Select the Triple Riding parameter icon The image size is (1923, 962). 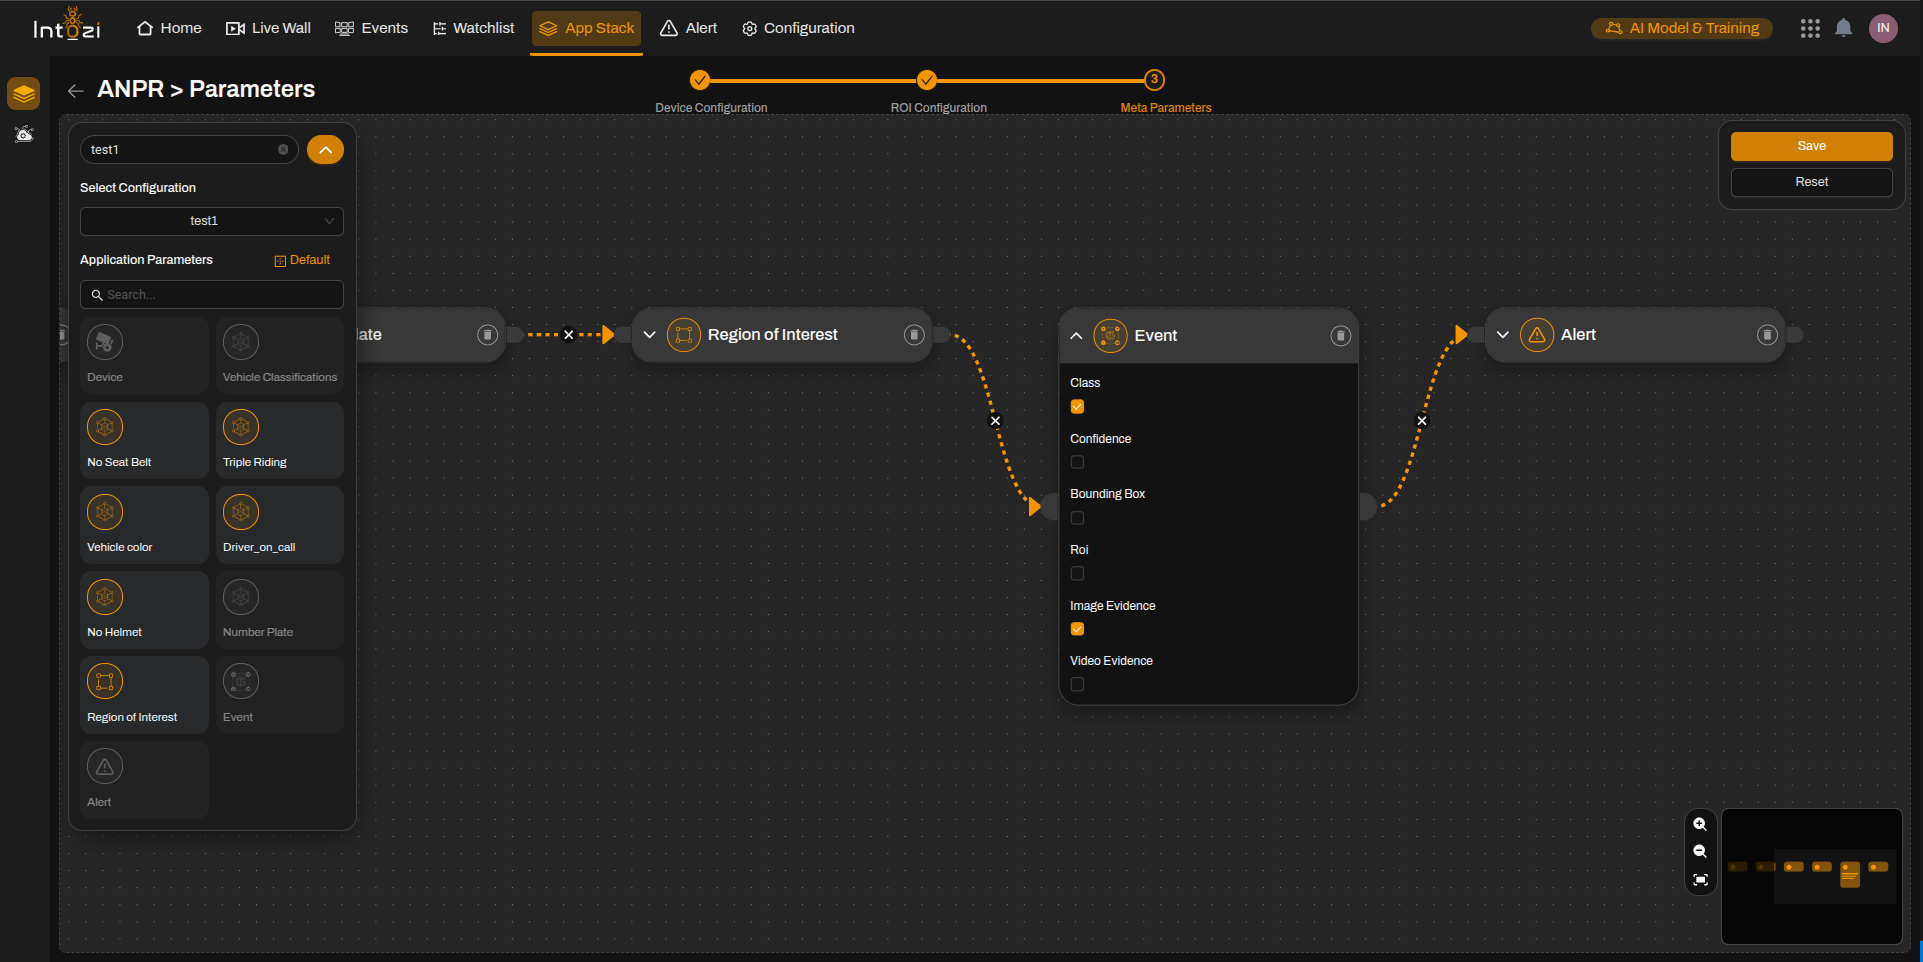[241, 427]
